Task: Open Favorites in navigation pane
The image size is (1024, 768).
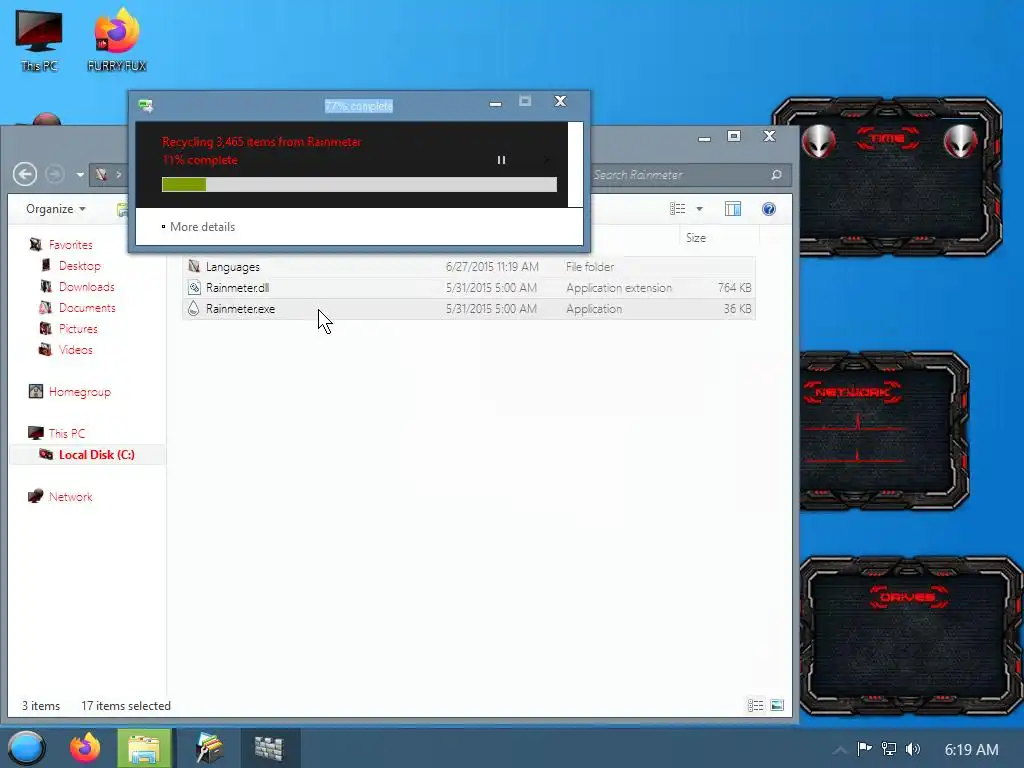Action: (x=71, y=245)
